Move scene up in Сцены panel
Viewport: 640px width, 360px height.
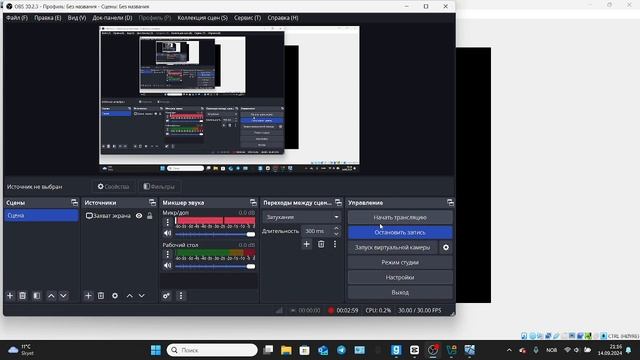click(x=51, y=296)
